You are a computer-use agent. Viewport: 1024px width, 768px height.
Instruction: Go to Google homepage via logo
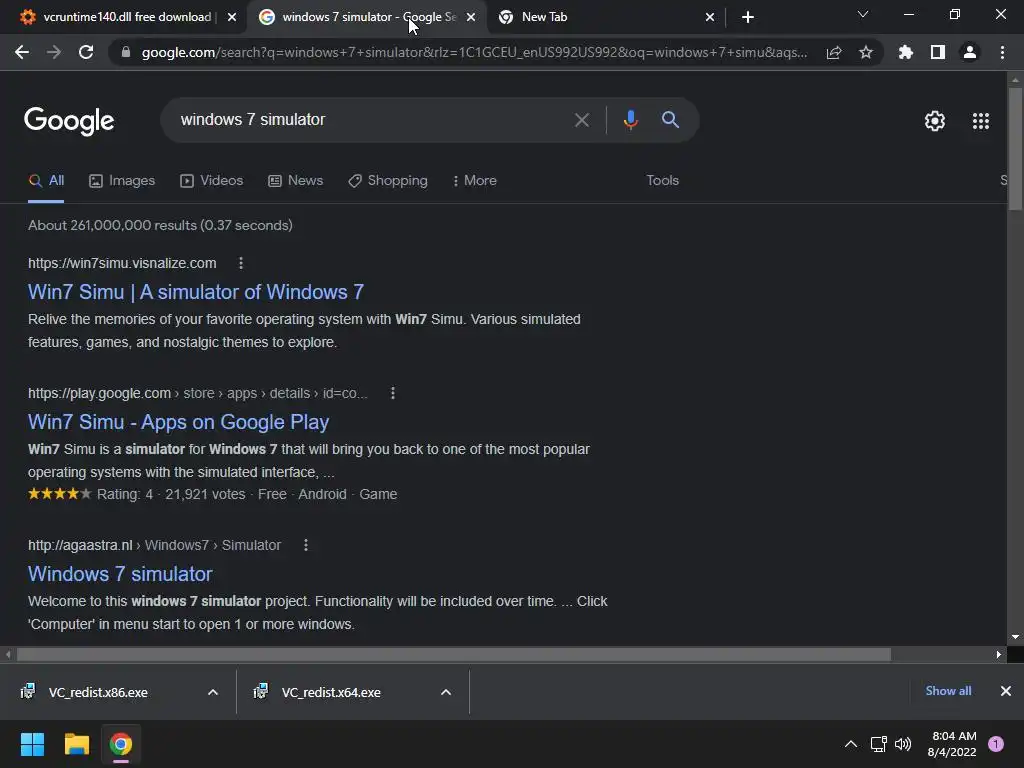point(69,121)
